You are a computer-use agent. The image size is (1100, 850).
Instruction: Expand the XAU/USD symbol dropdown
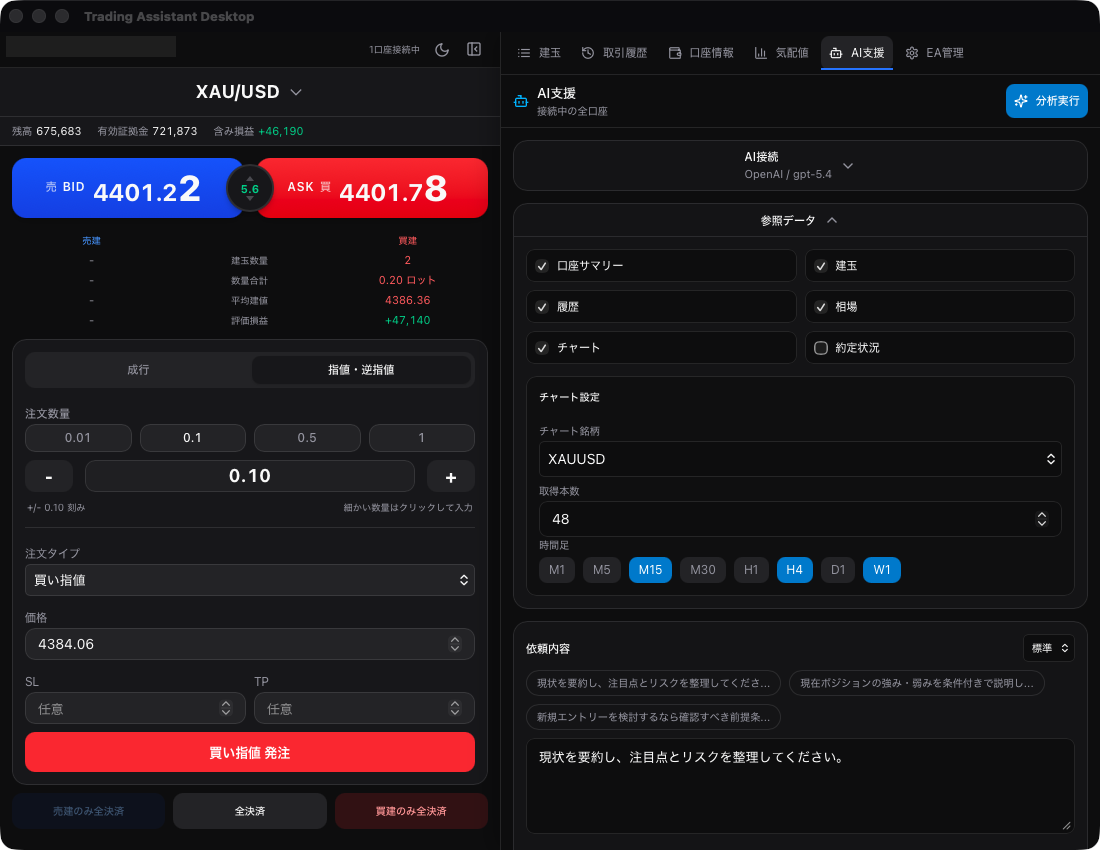250,92
